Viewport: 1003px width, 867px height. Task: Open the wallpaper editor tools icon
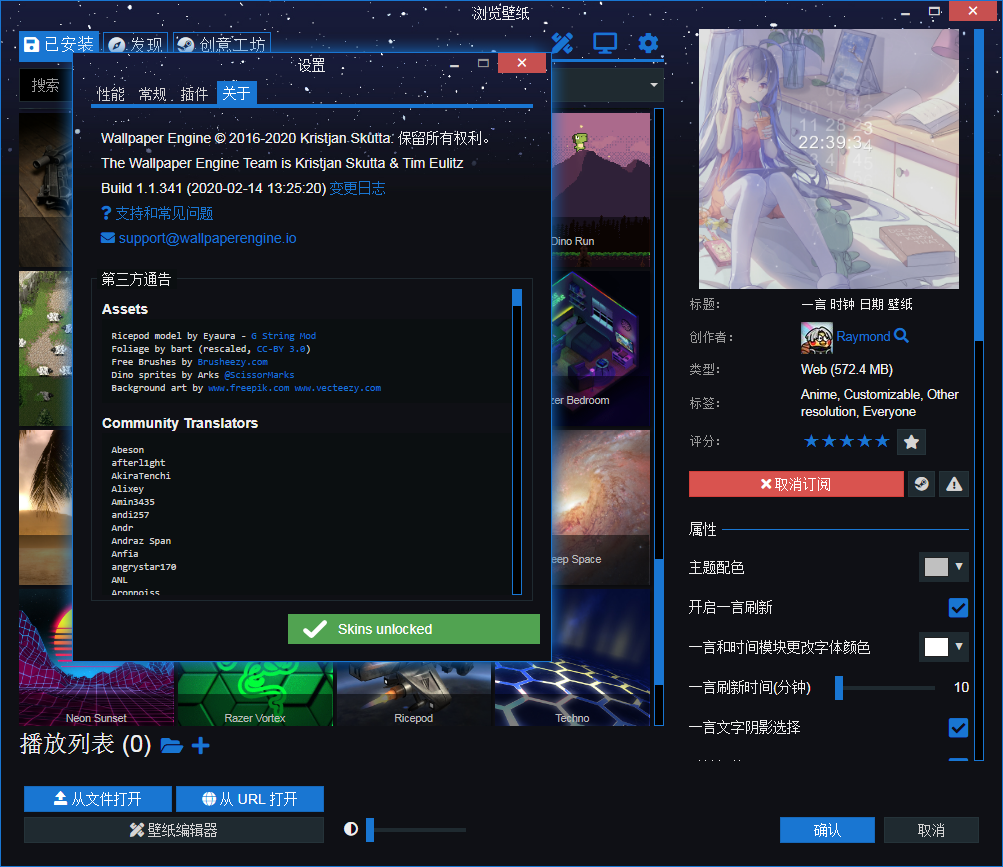561,43
